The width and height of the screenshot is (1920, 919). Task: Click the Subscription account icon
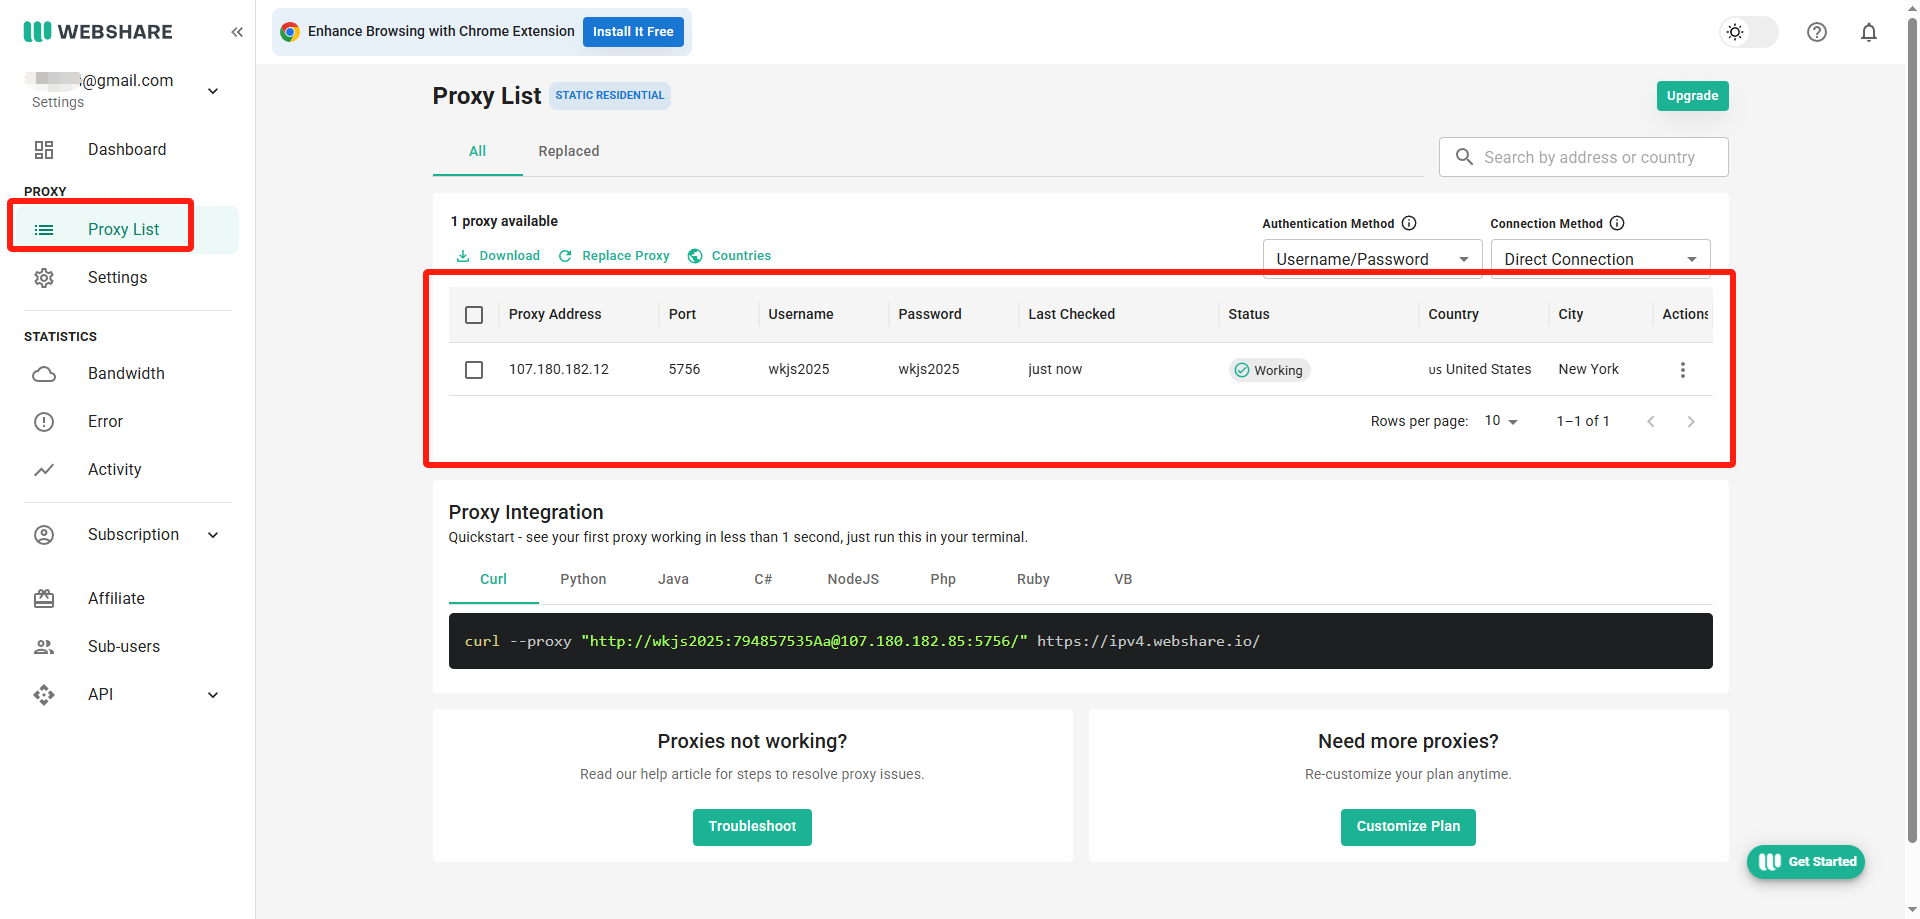(44, 535)
